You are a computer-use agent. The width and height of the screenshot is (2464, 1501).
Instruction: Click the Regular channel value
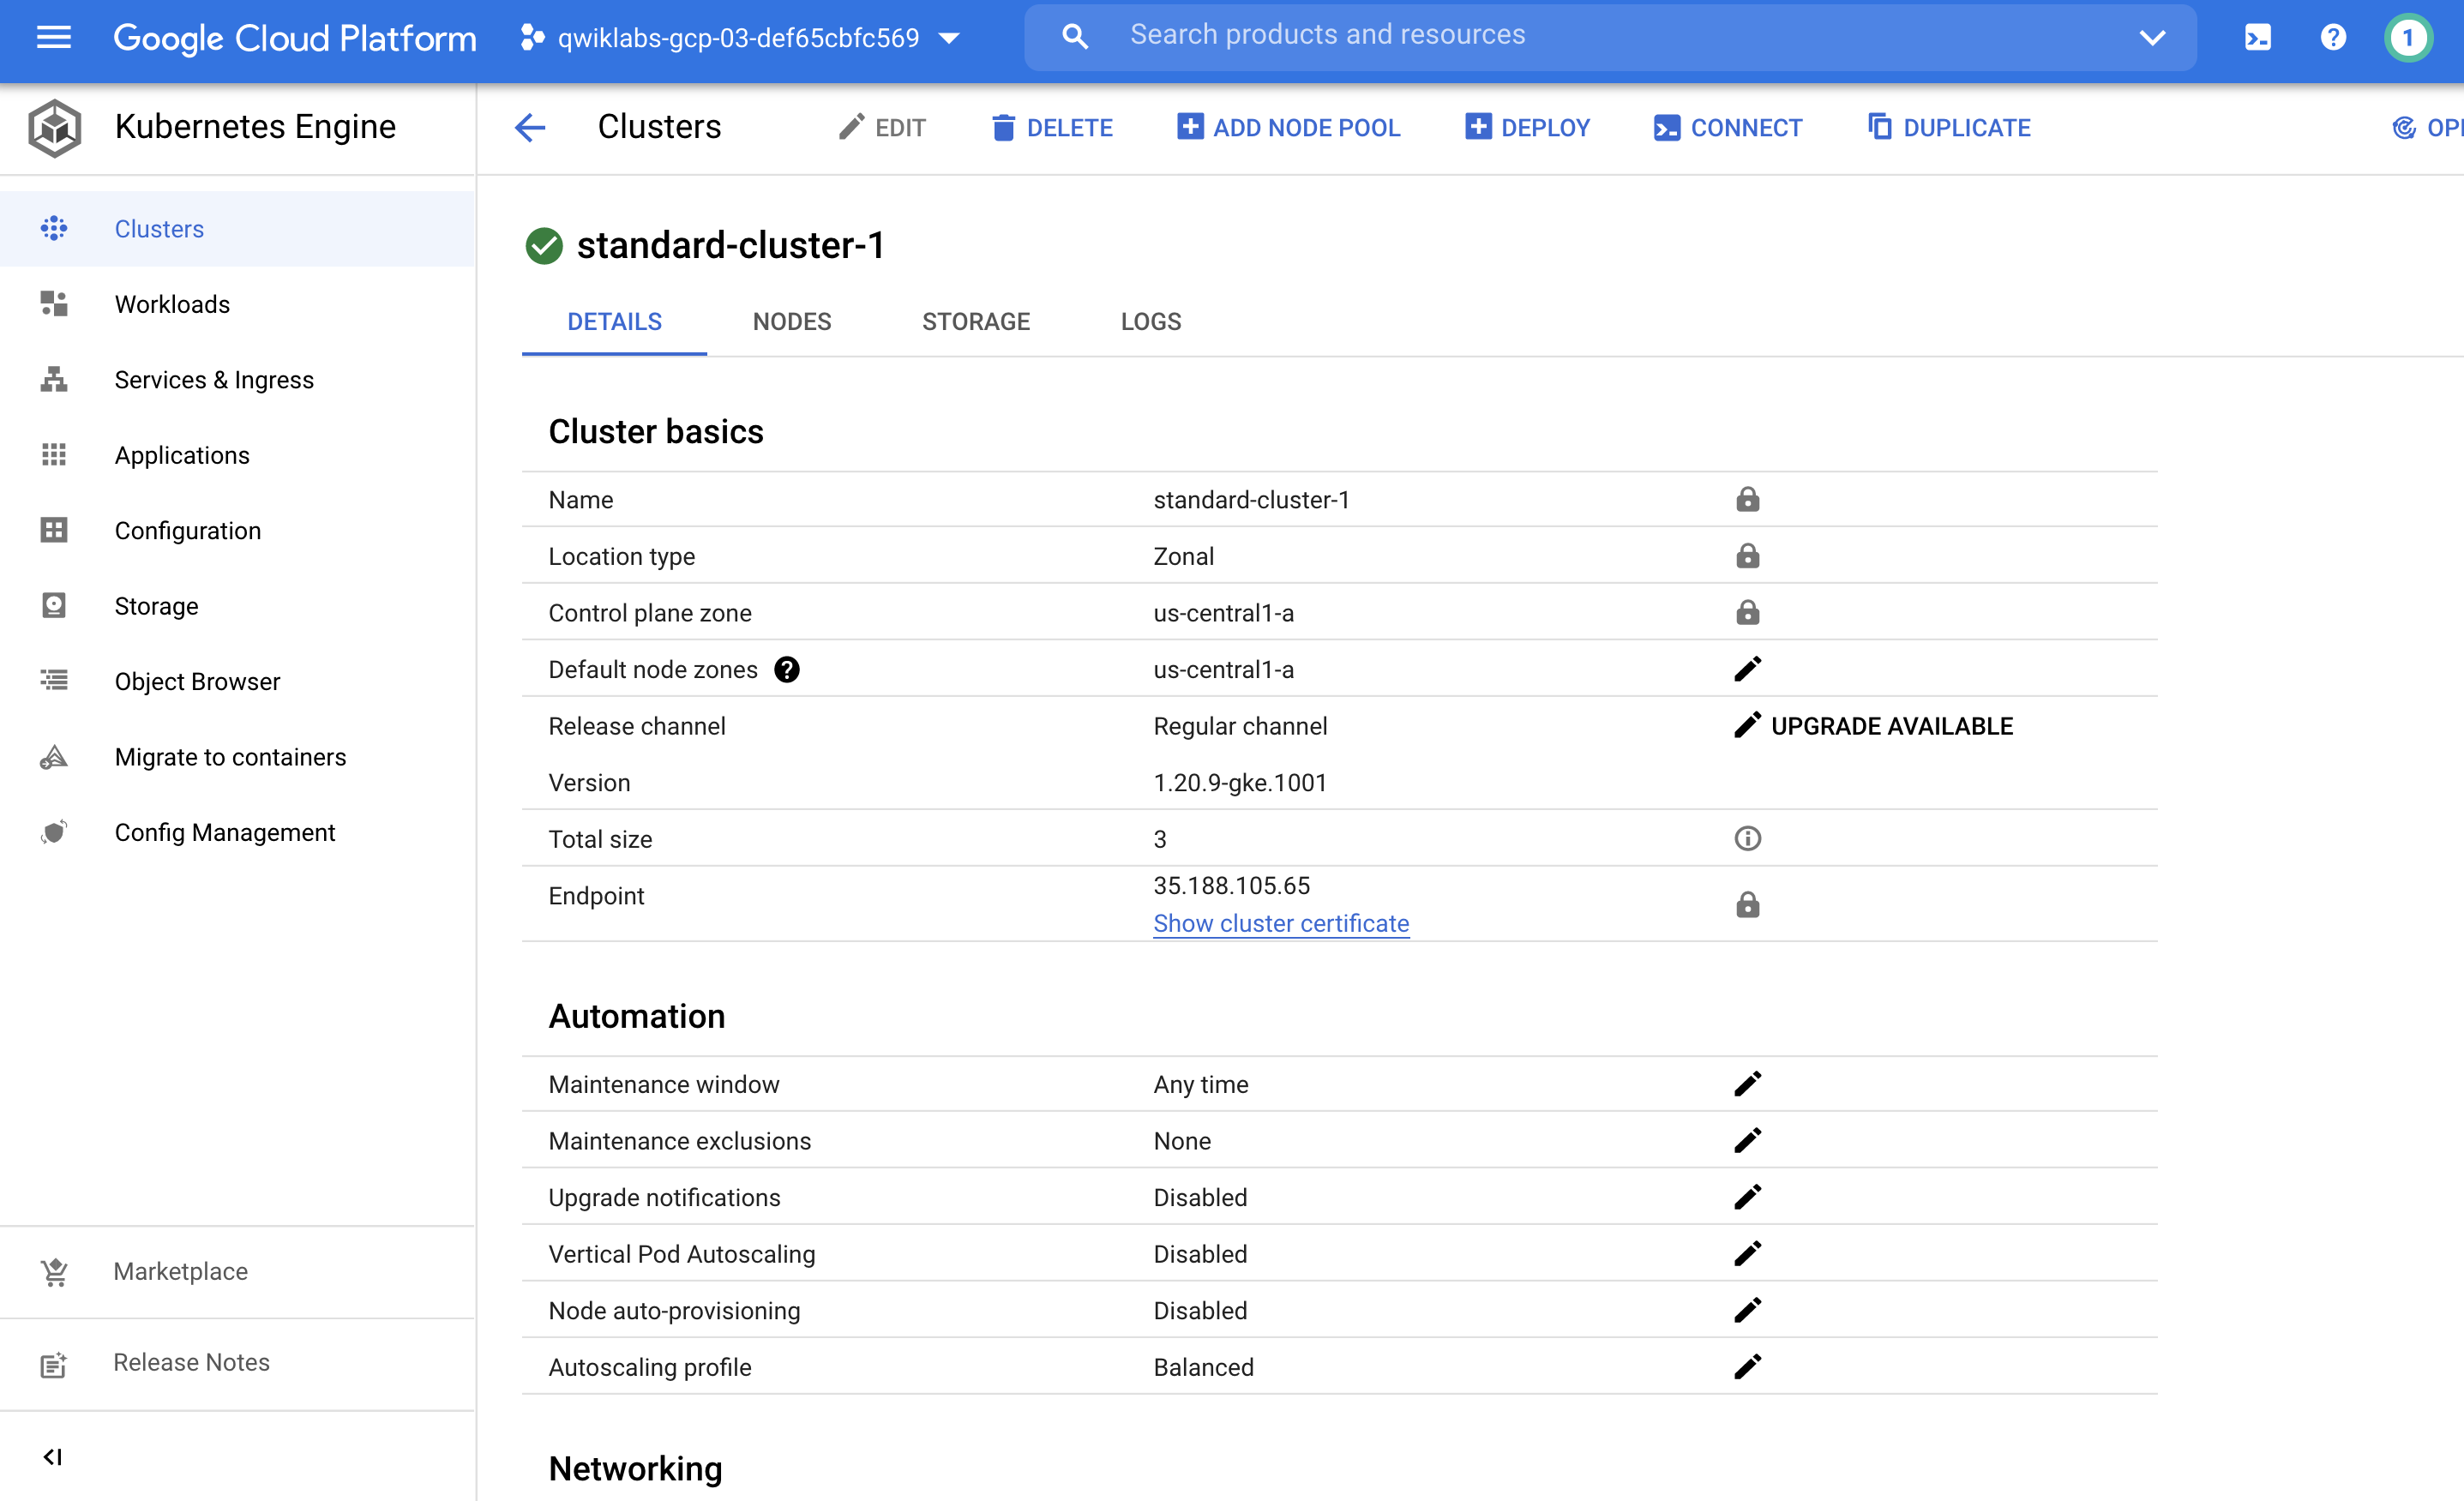pos(1240,727)
